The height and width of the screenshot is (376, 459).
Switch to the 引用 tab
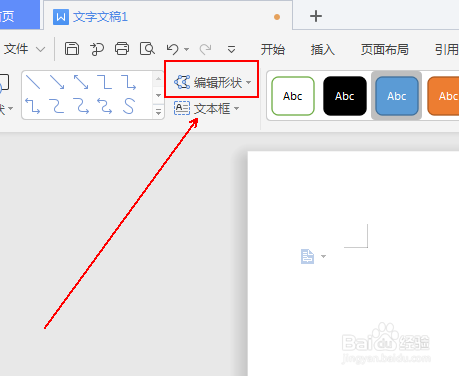447,50
